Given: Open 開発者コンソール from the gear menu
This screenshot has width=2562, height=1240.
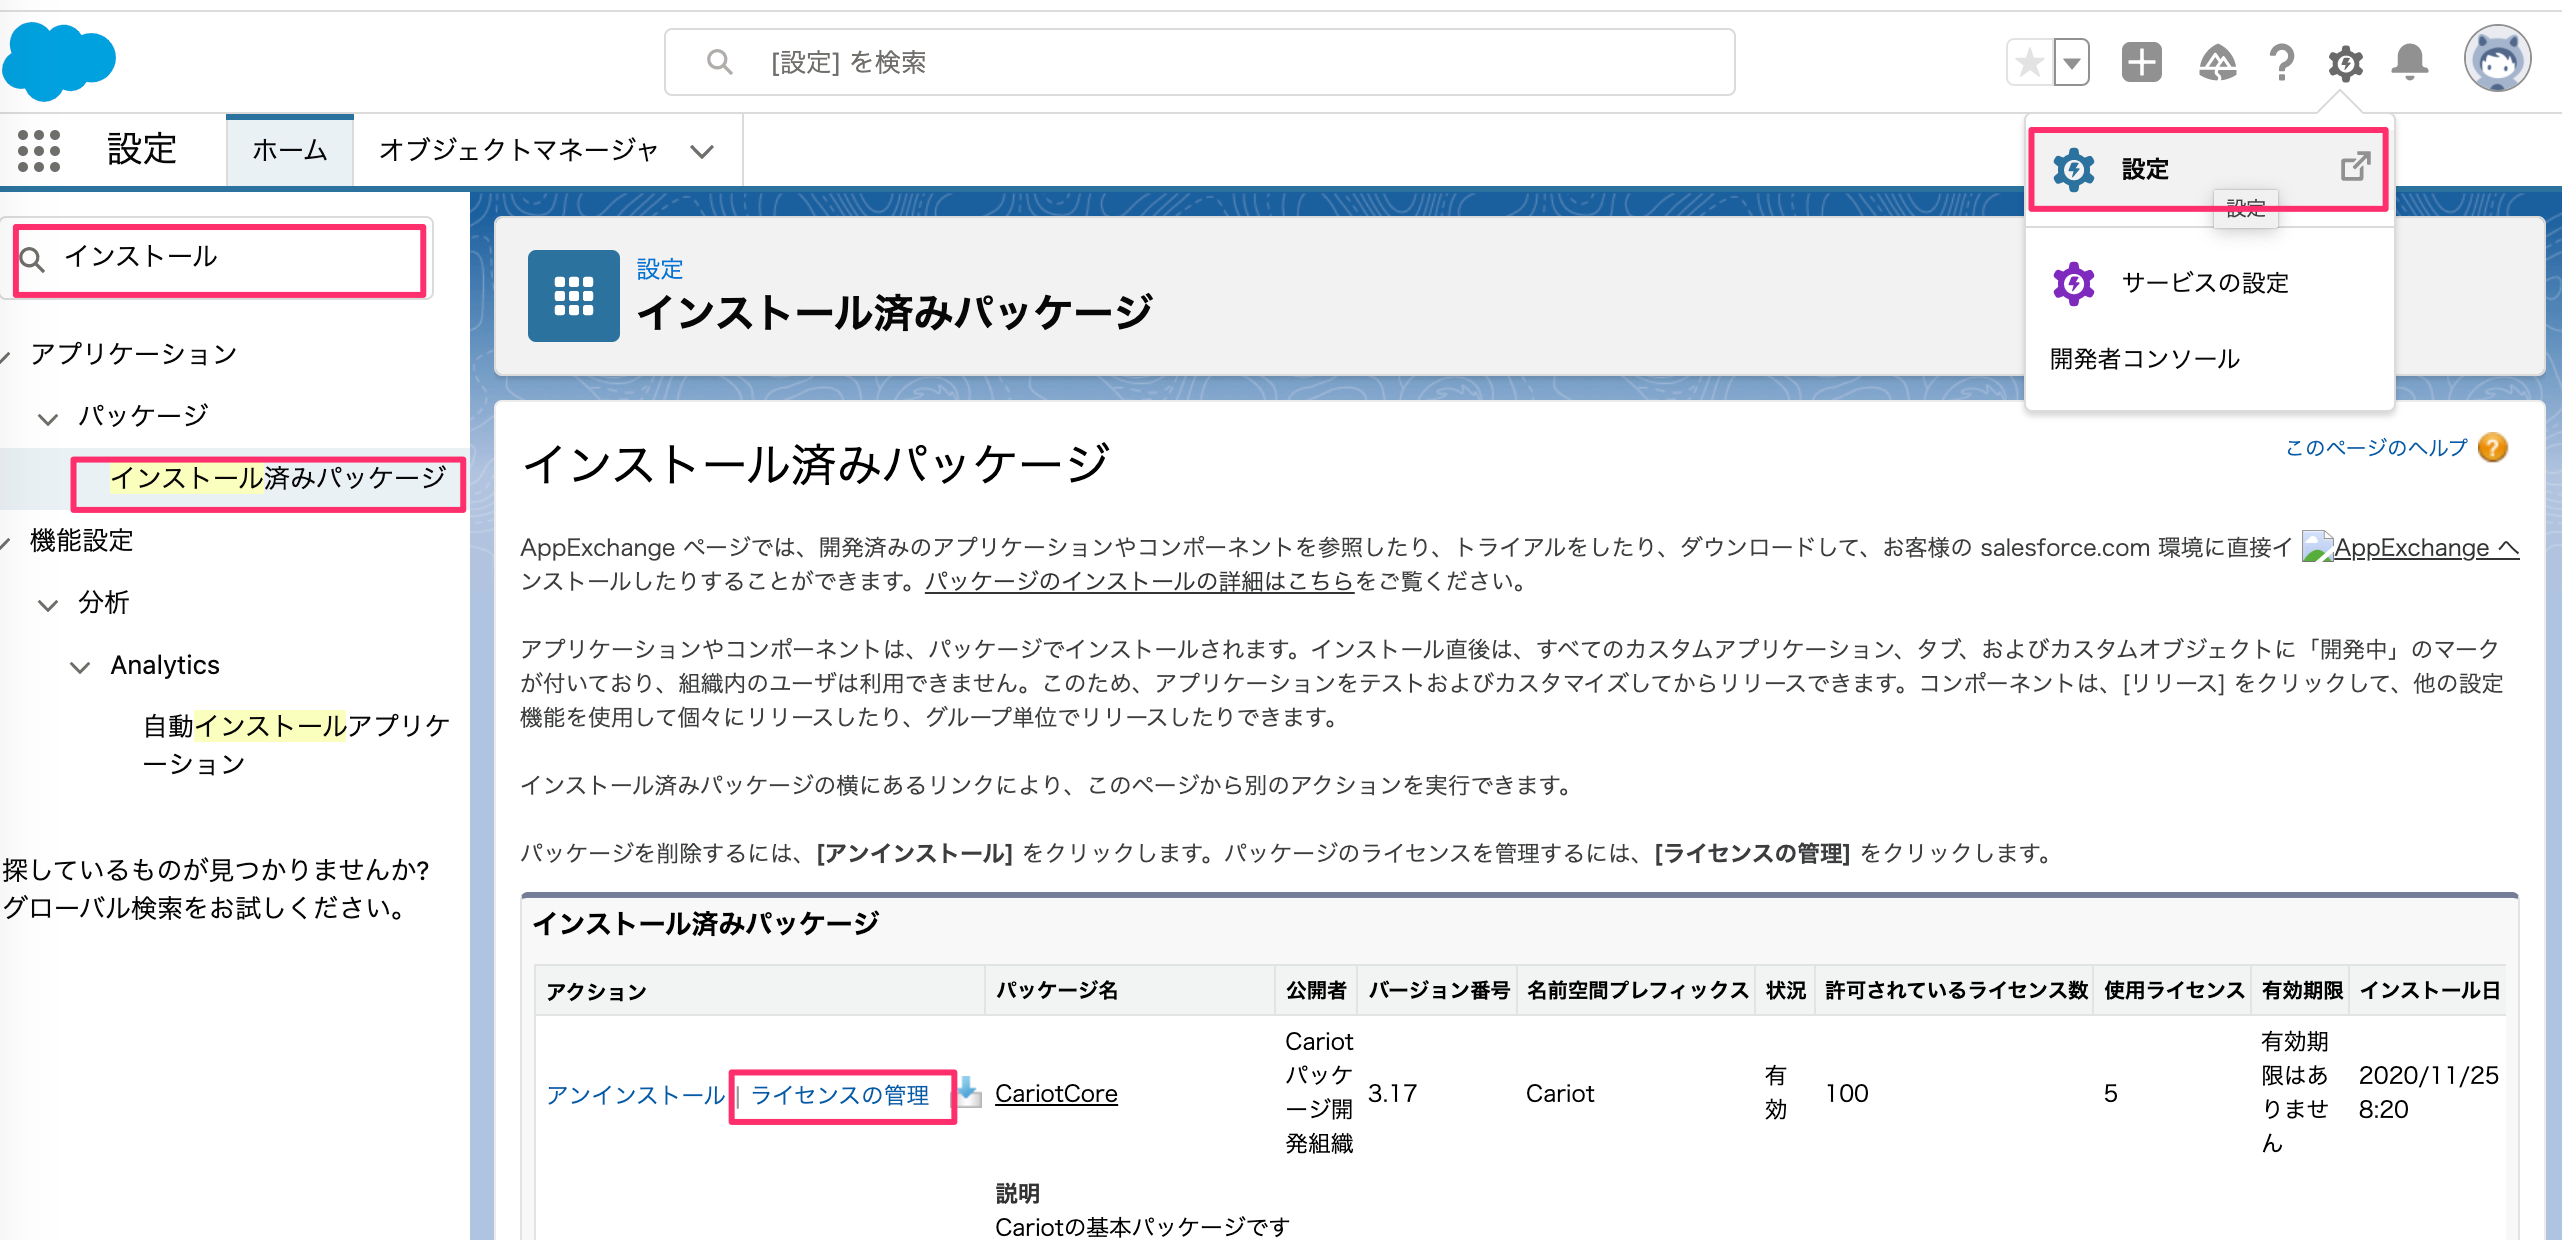Looking at the screenshot, I should [x=2145, y=359].
